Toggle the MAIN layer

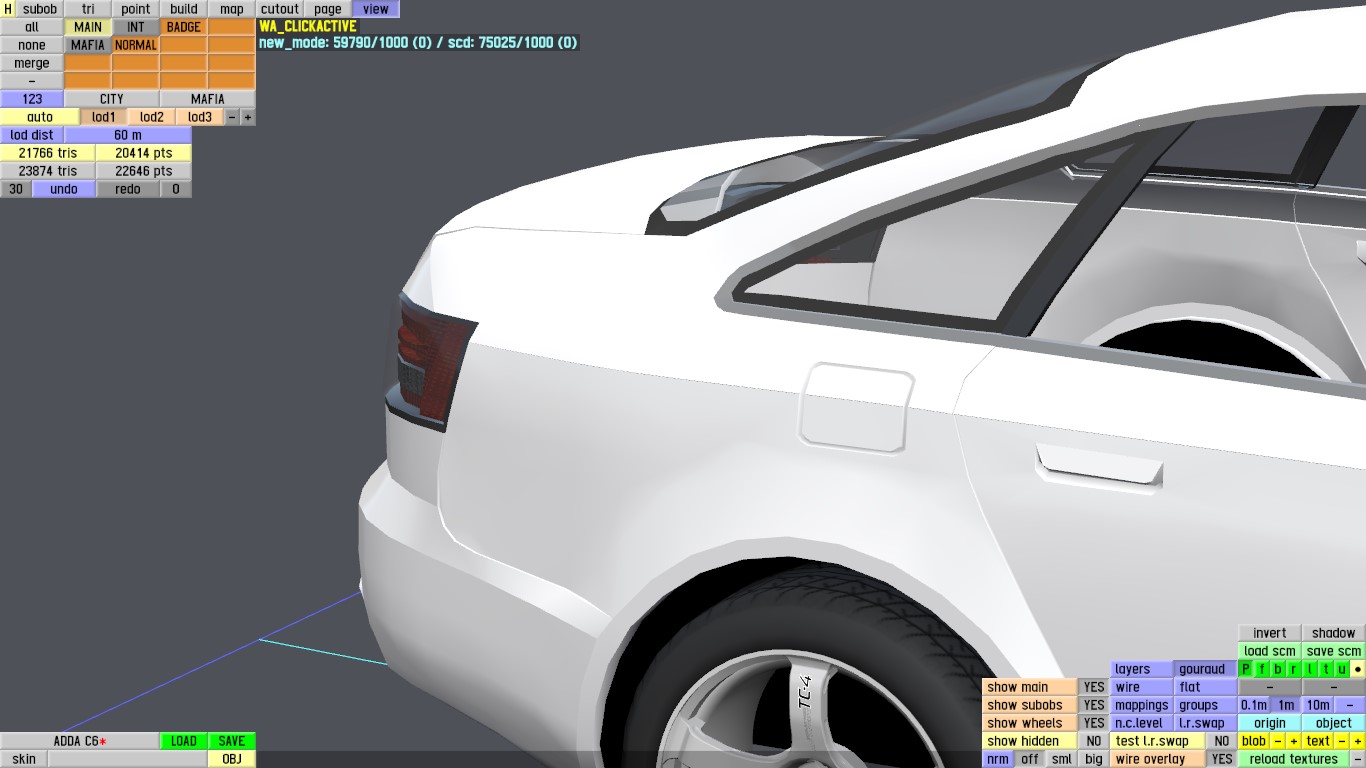[88, 27]
